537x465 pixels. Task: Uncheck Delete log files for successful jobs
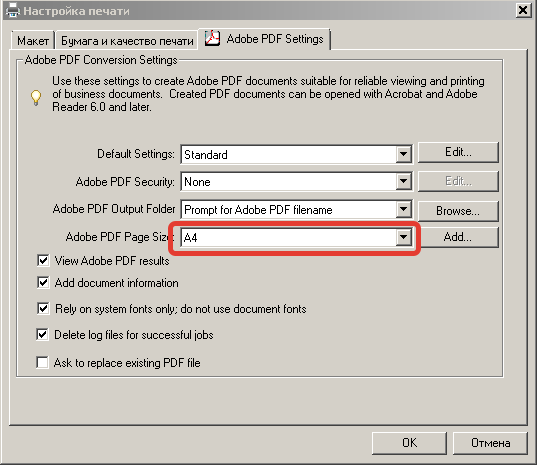[x=42, y=335]
